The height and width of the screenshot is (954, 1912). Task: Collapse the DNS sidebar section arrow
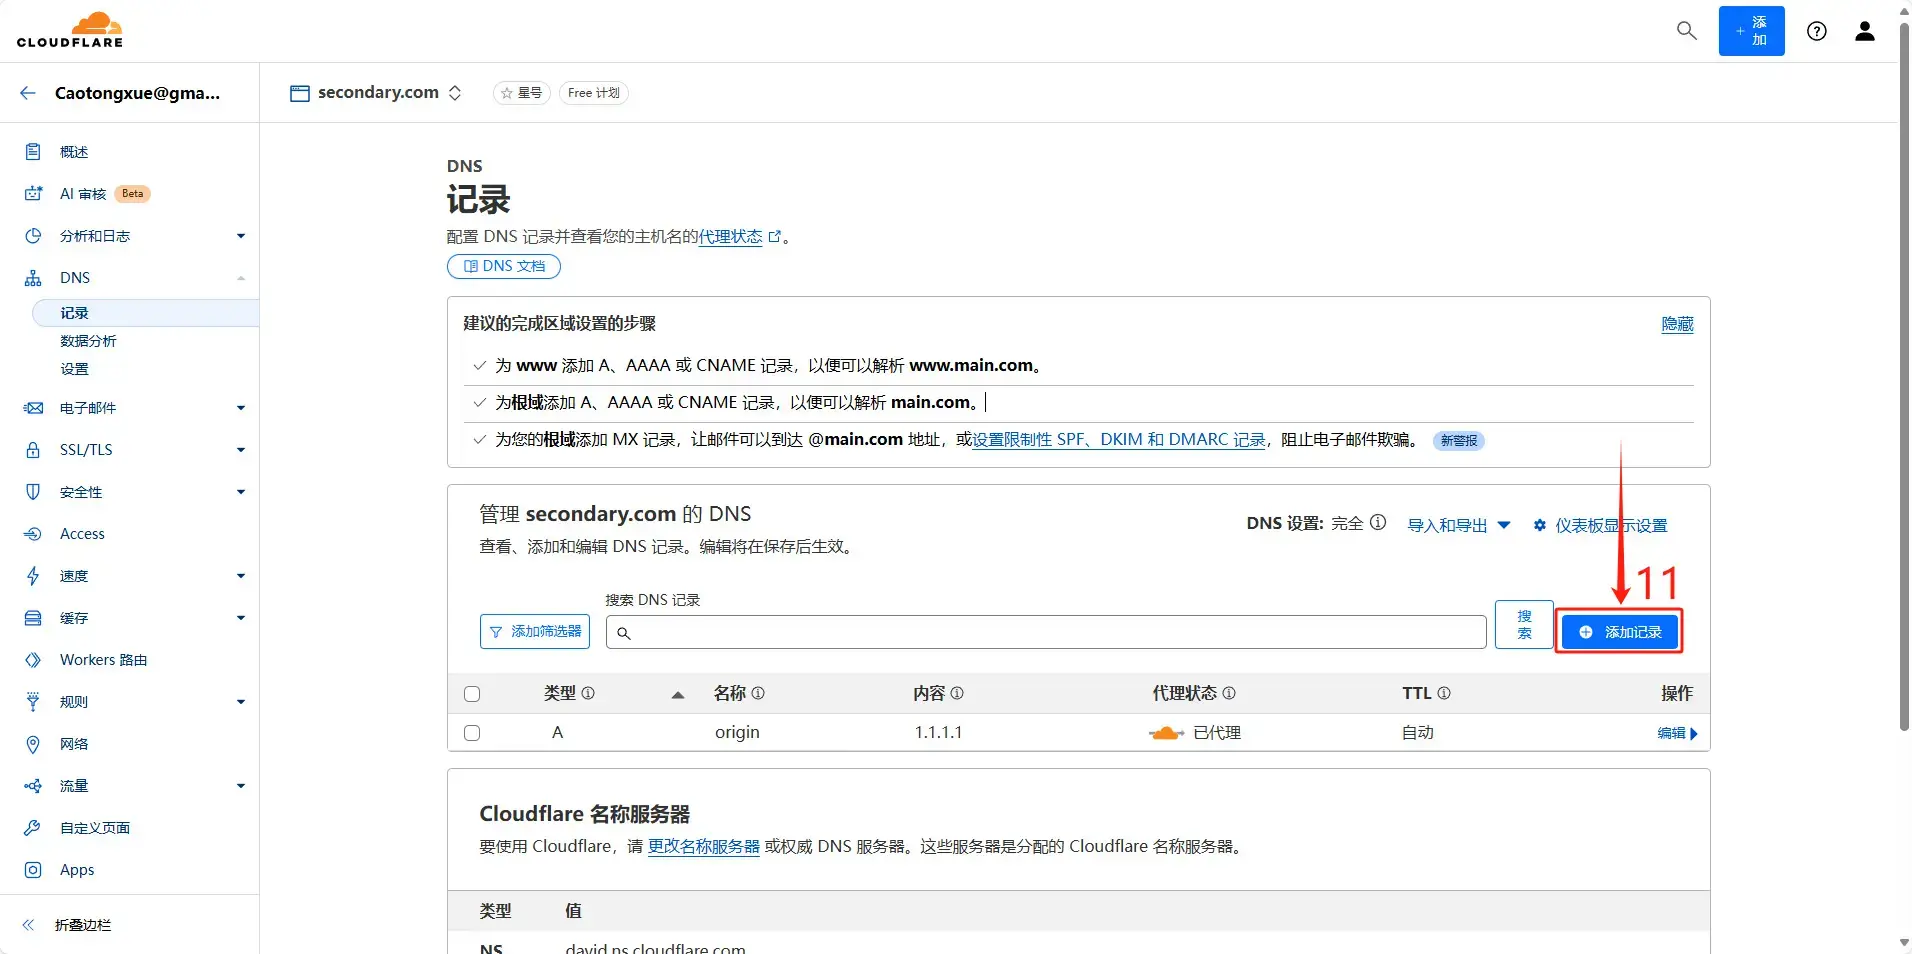pos(241,278)
